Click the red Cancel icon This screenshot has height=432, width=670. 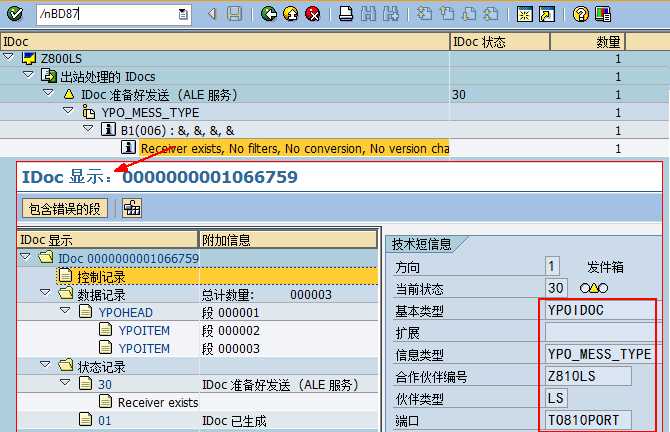[313, 14]
